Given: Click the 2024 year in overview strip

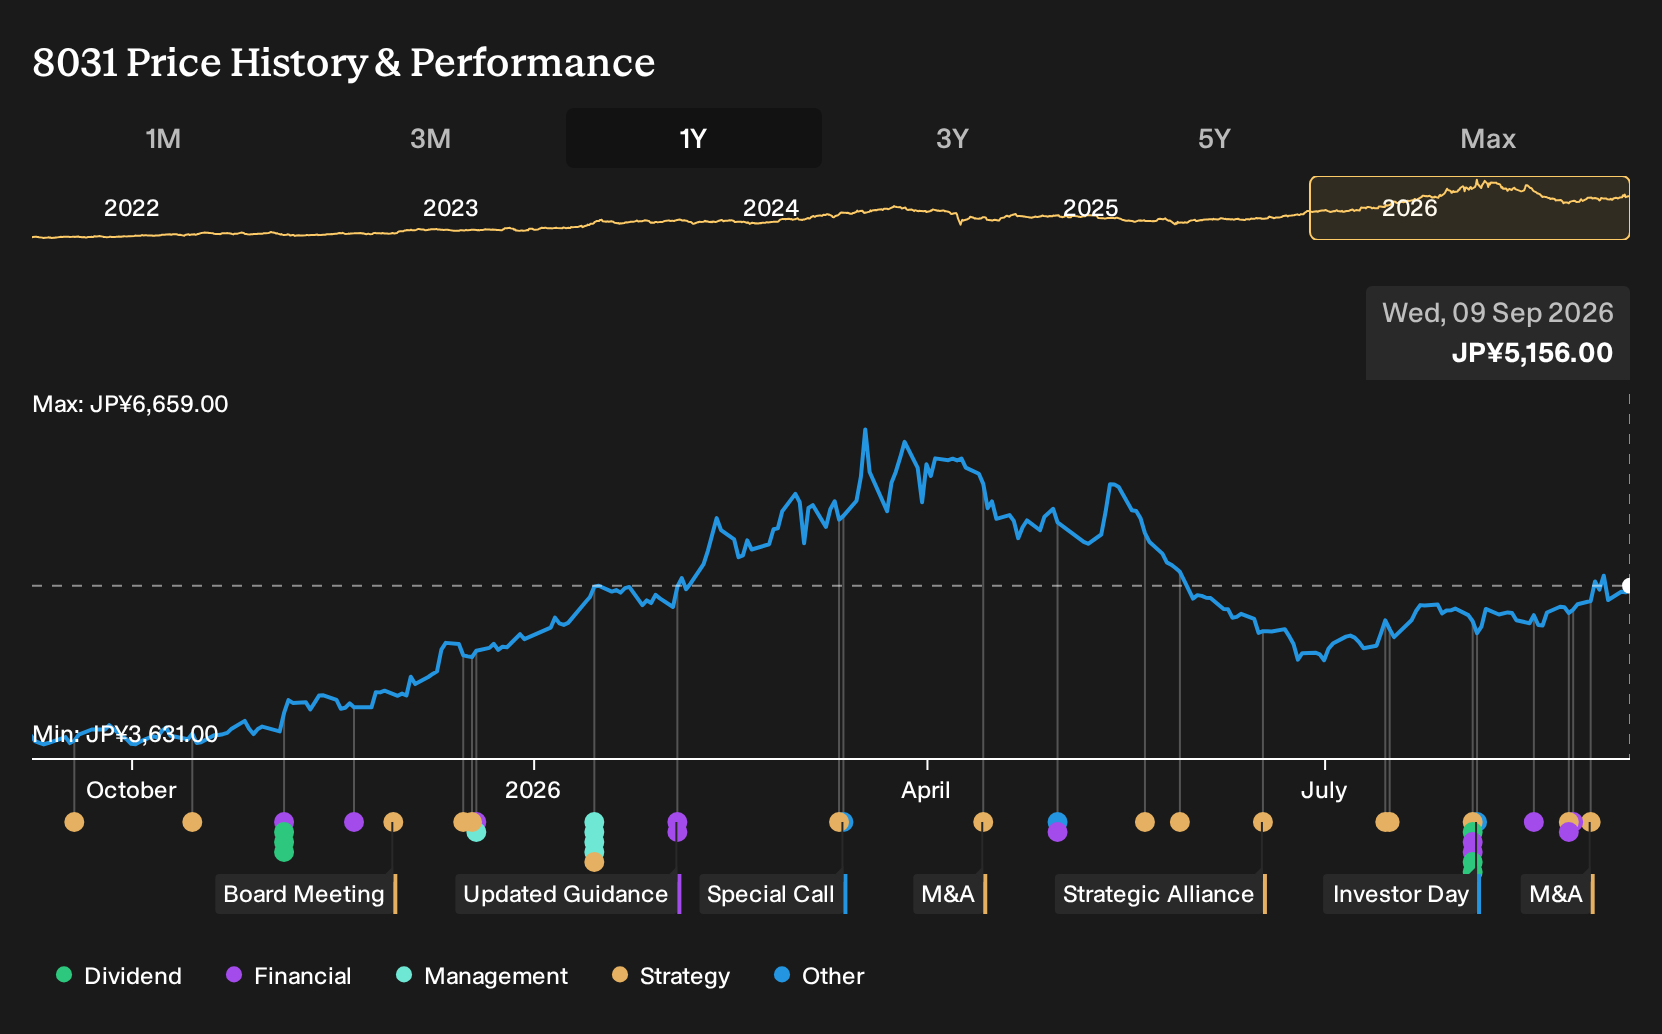Looking at the screenshot, I should 771,208.
